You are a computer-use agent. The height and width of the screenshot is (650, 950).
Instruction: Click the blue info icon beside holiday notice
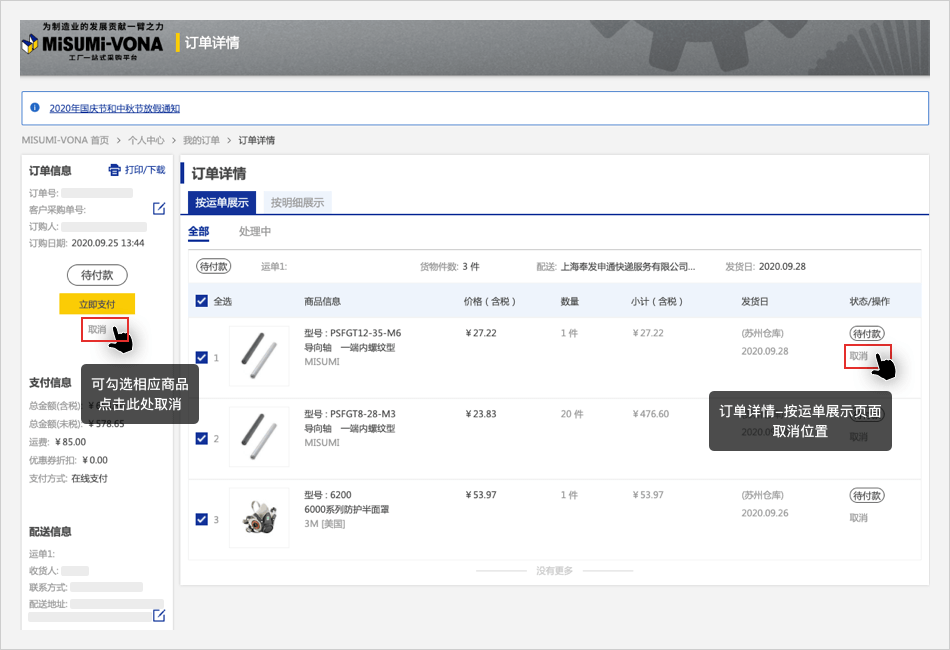[35, 108]
